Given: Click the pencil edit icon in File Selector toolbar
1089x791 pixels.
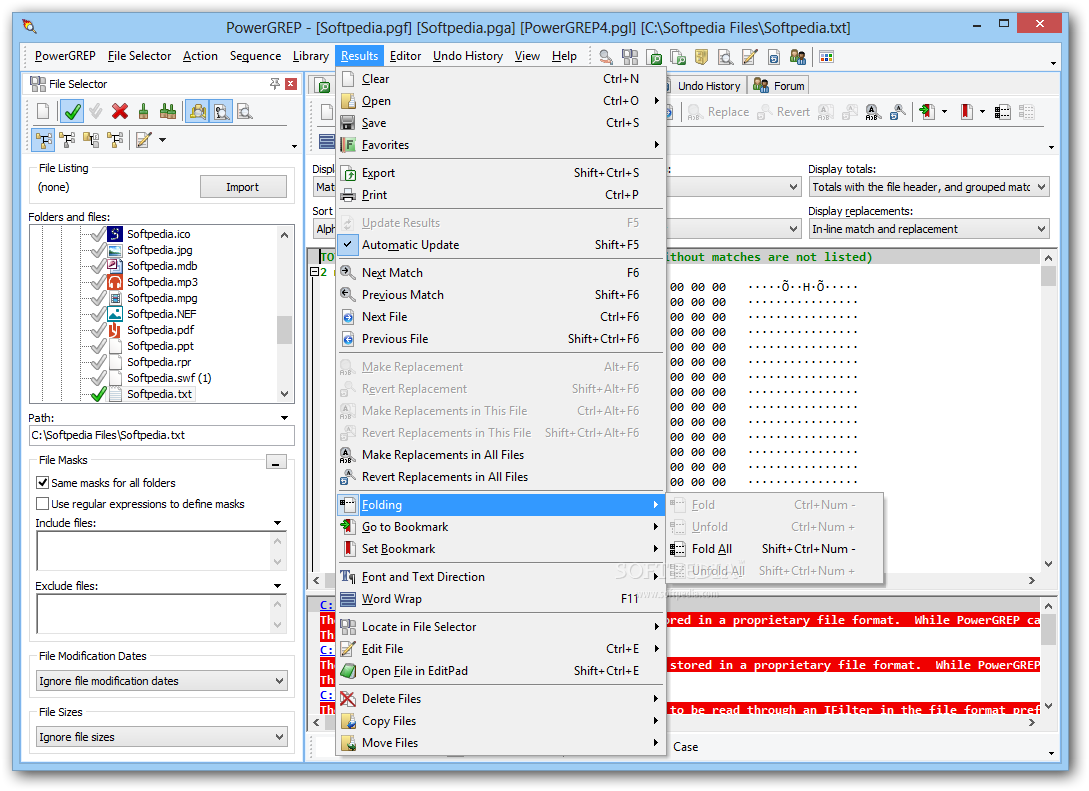Looking at the screenshot, I should coord(143,140).
